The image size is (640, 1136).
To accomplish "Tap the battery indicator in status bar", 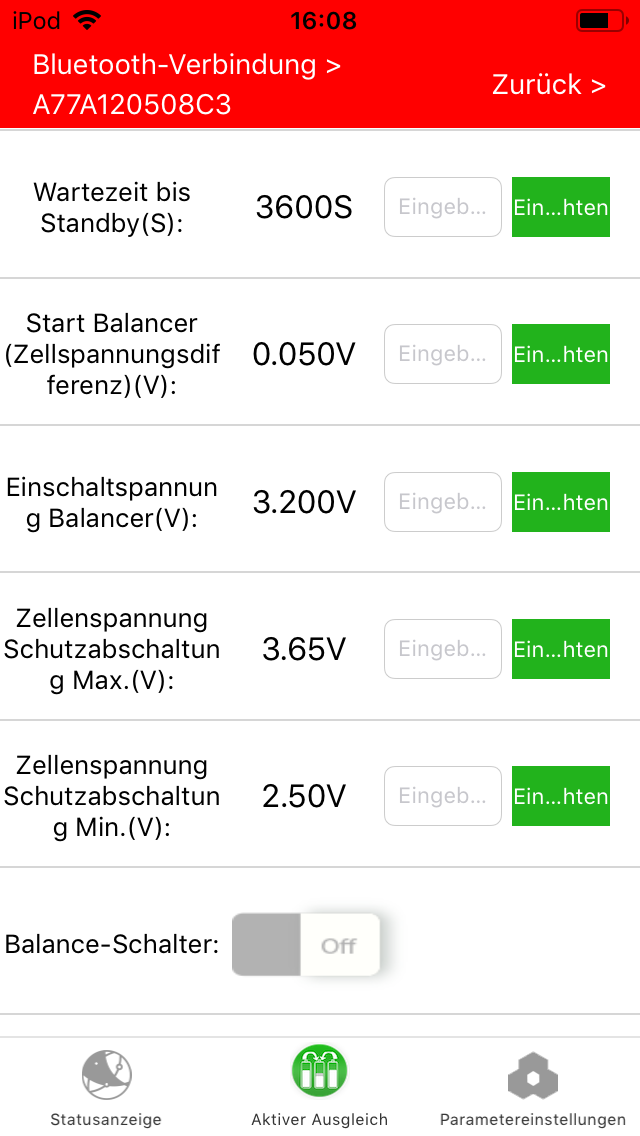I will click(598, 20).
